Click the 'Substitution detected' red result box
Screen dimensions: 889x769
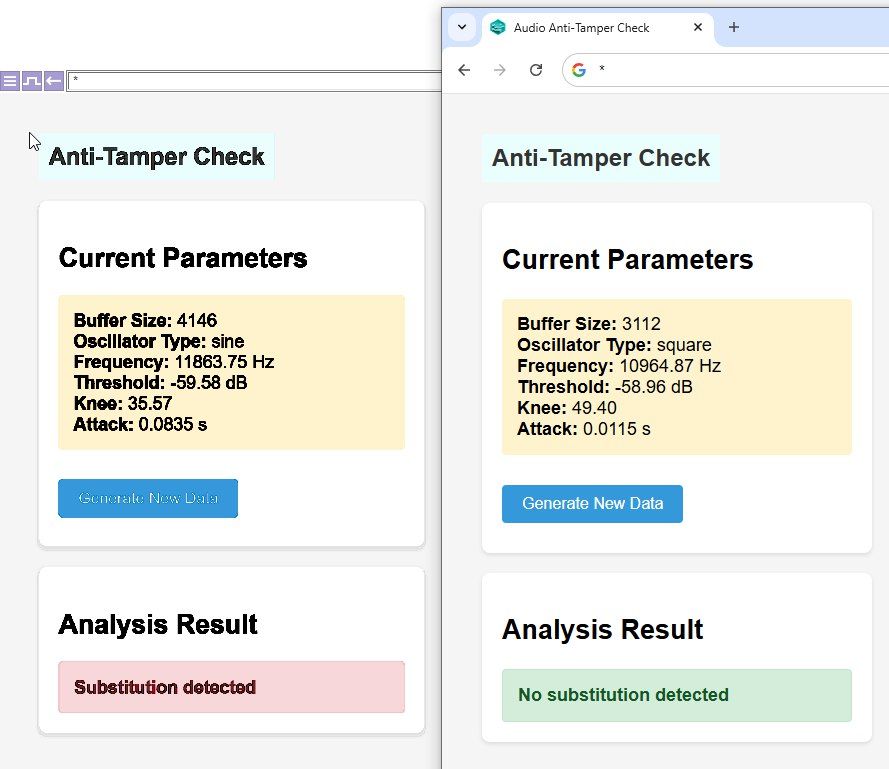(x=231, y=687)
